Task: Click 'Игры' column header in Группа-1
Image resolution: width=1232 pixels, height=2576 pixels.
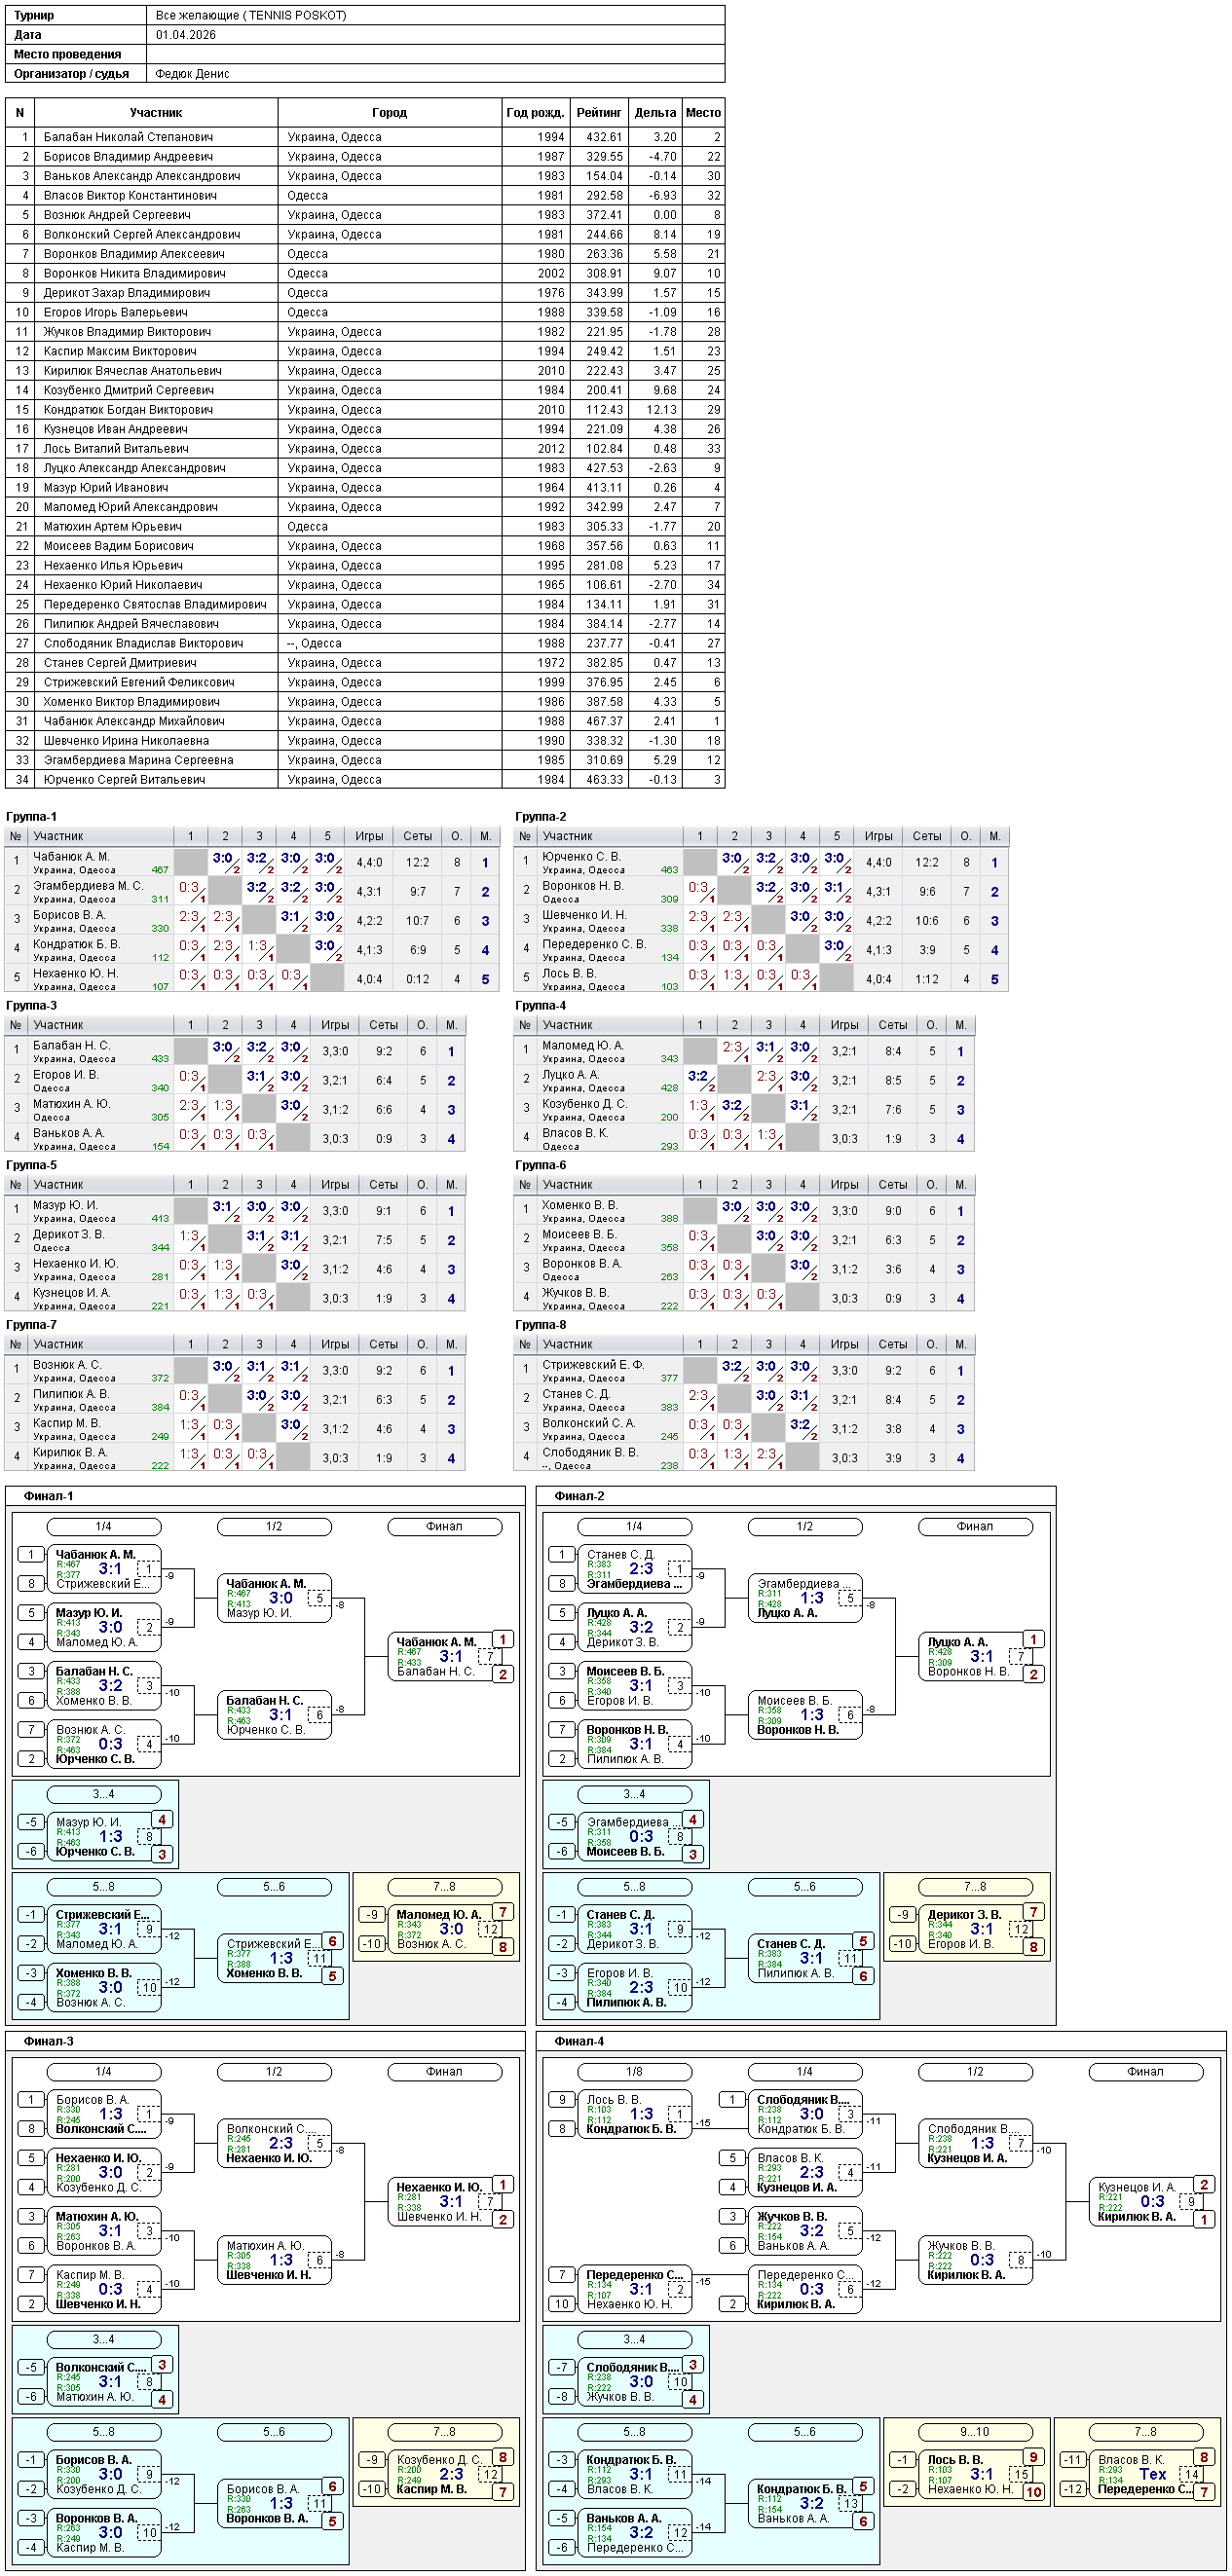Action: coord(369,836)
